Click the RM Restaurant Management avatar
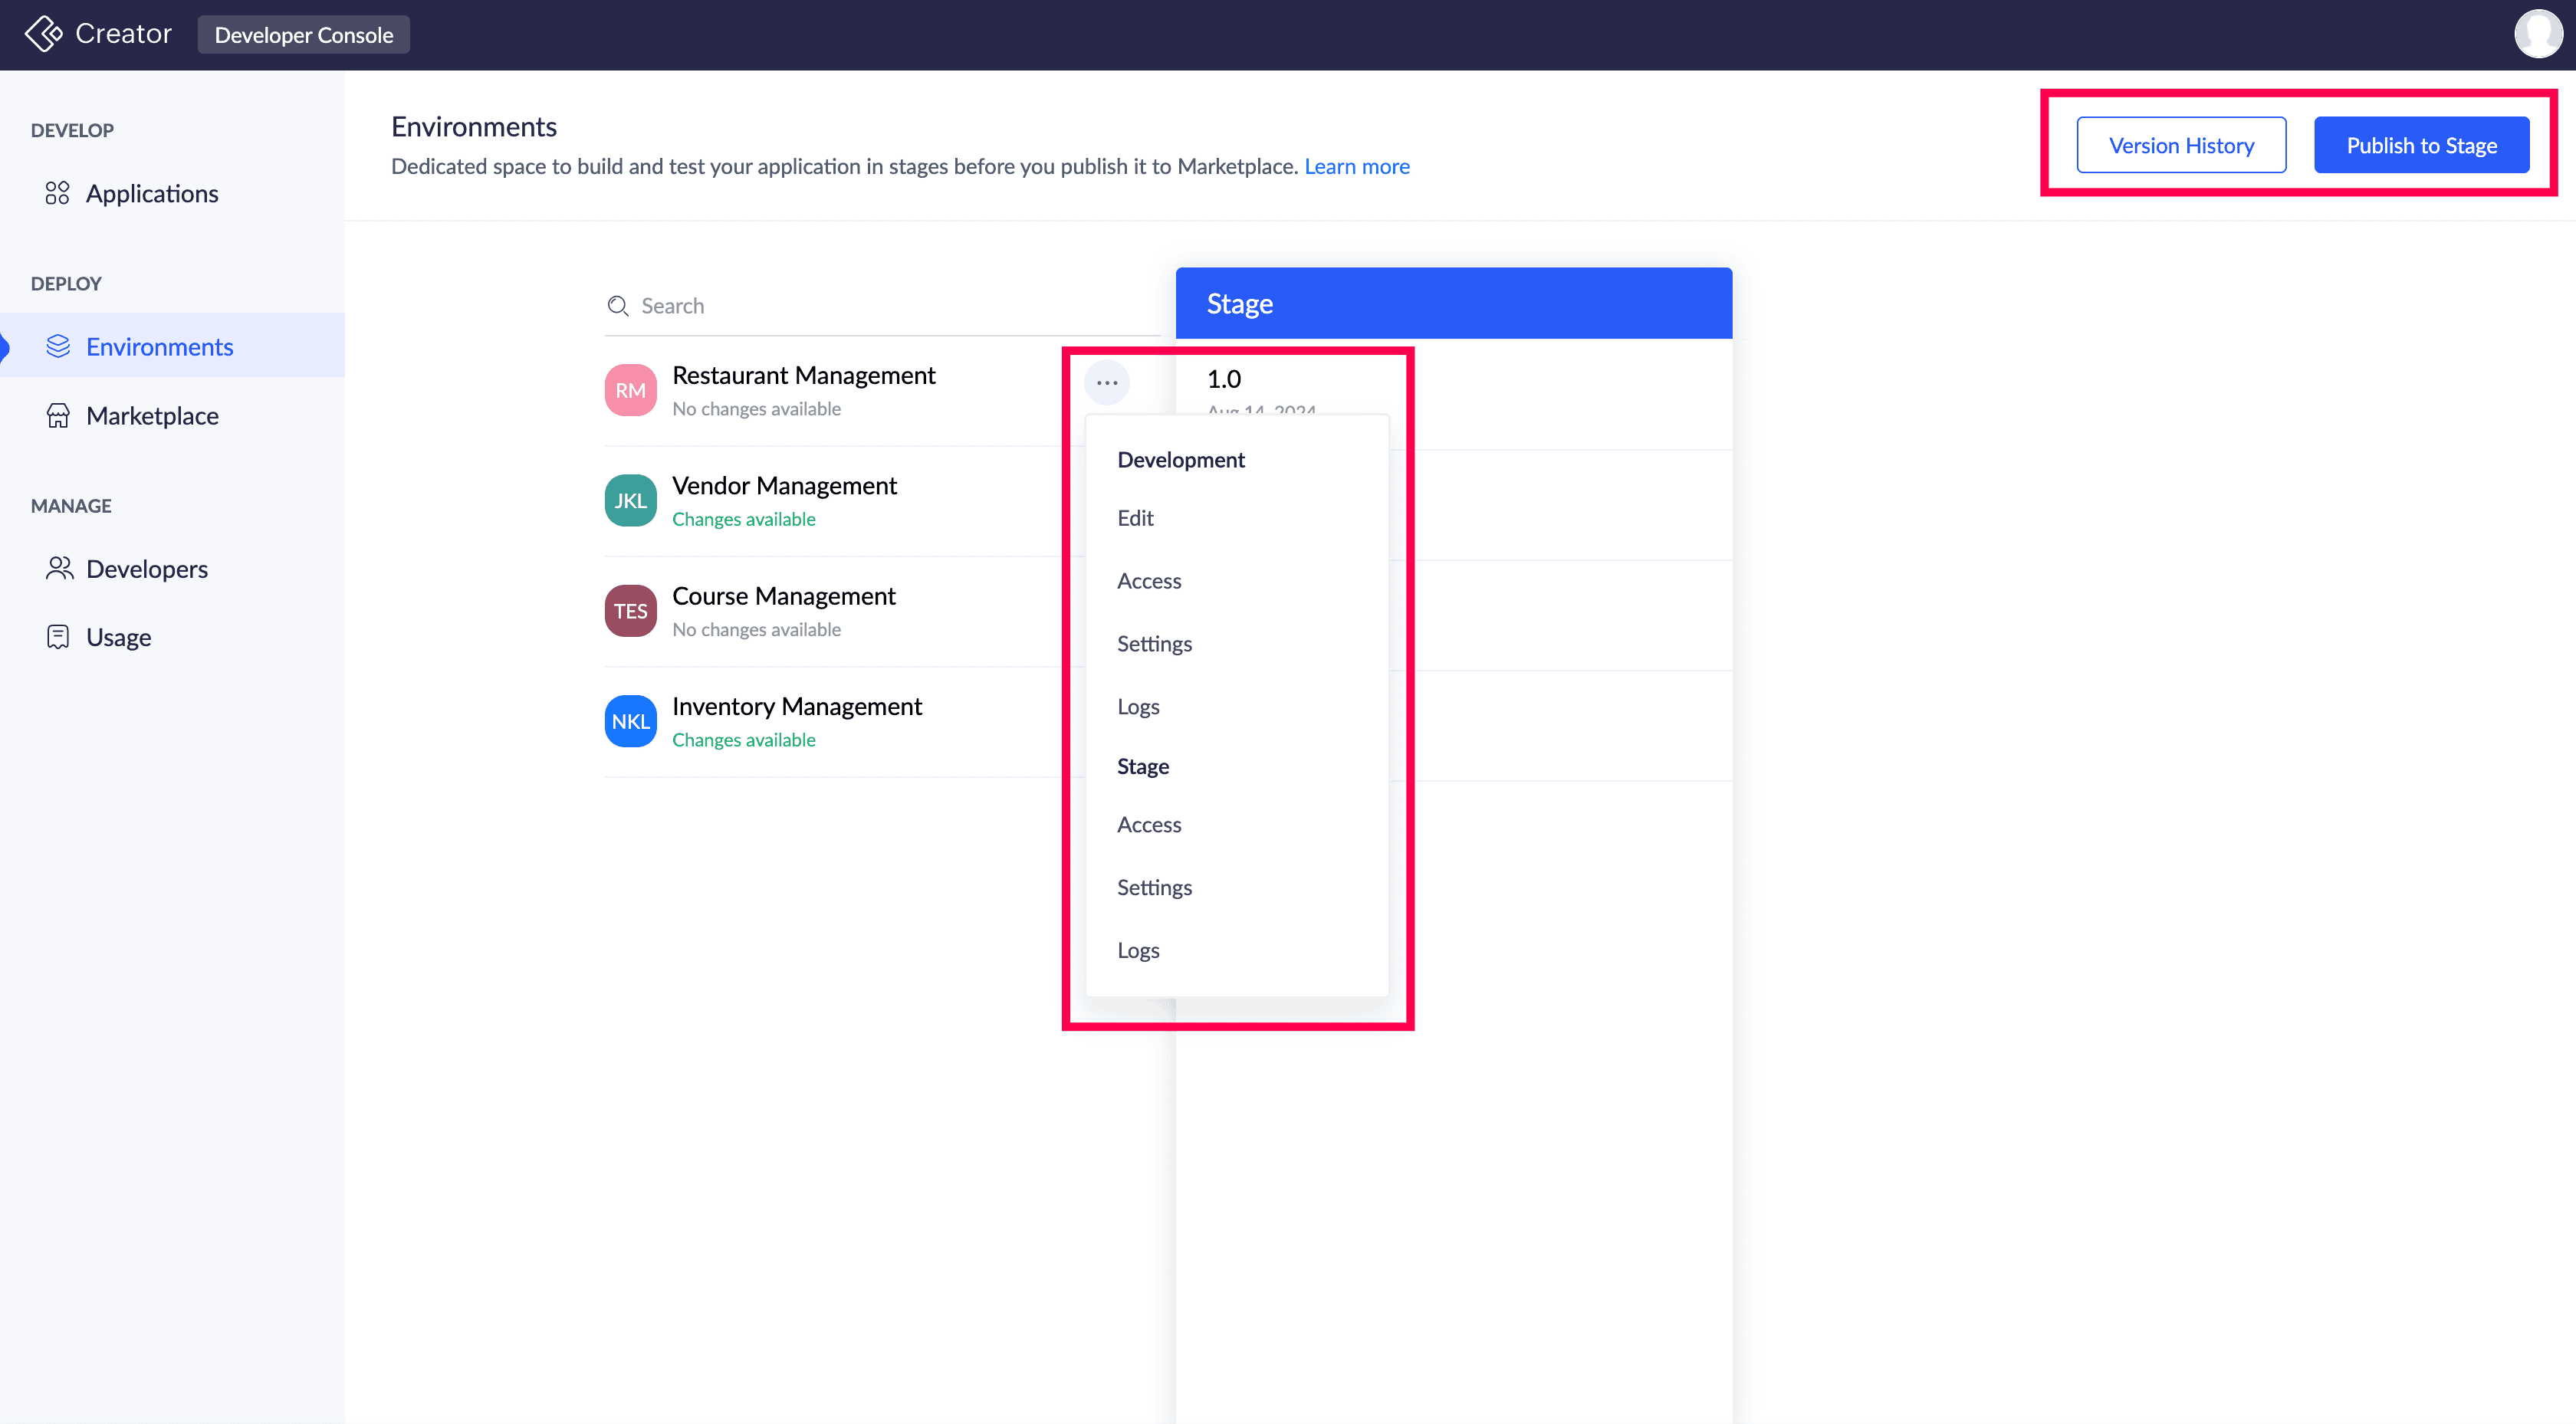 point(630,390)
